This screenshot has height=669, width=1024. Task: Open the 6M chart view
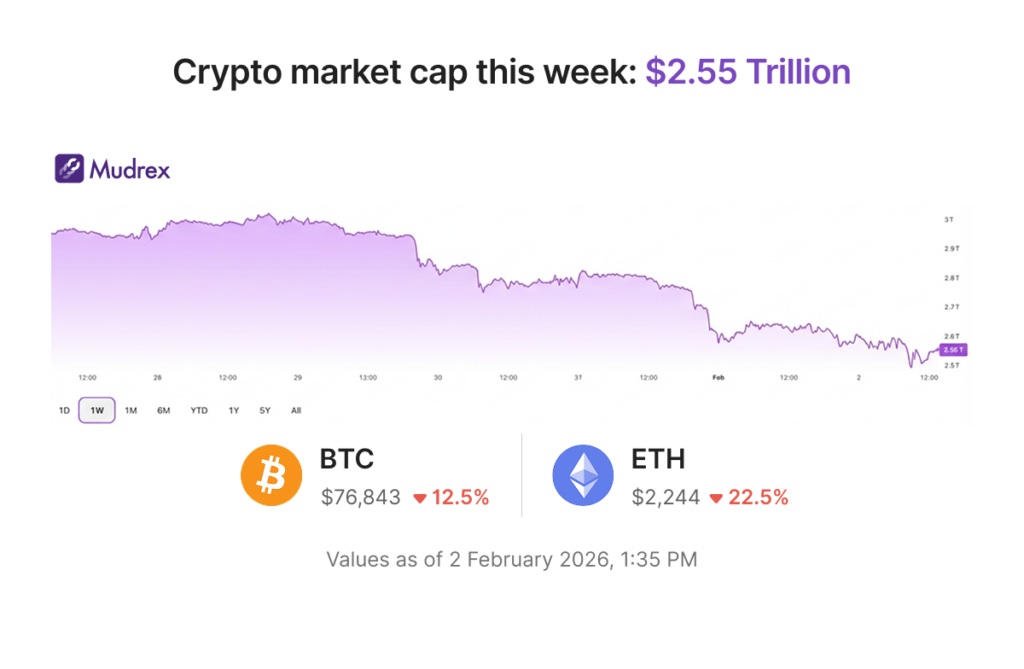163,410
